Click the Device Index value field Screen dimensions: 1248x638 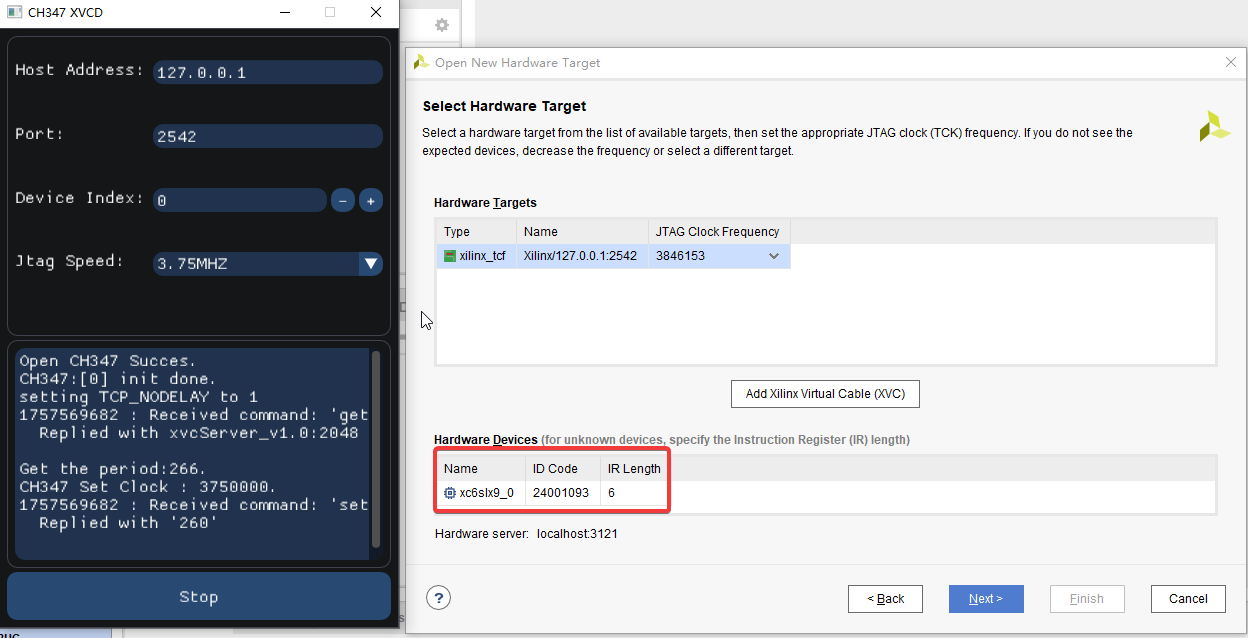[x=240, y=200]
